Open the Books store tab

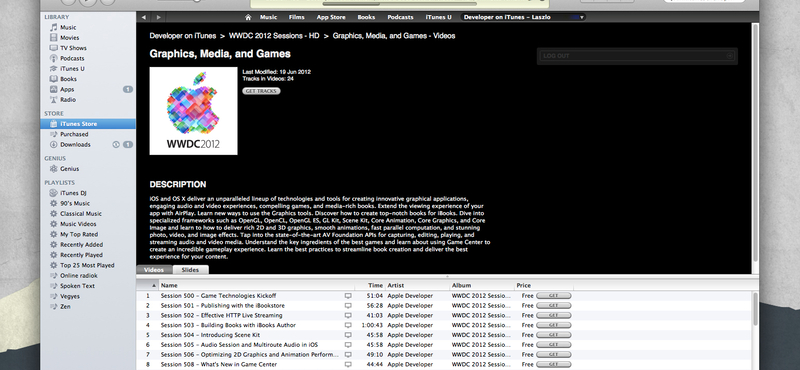coord(366,17)
